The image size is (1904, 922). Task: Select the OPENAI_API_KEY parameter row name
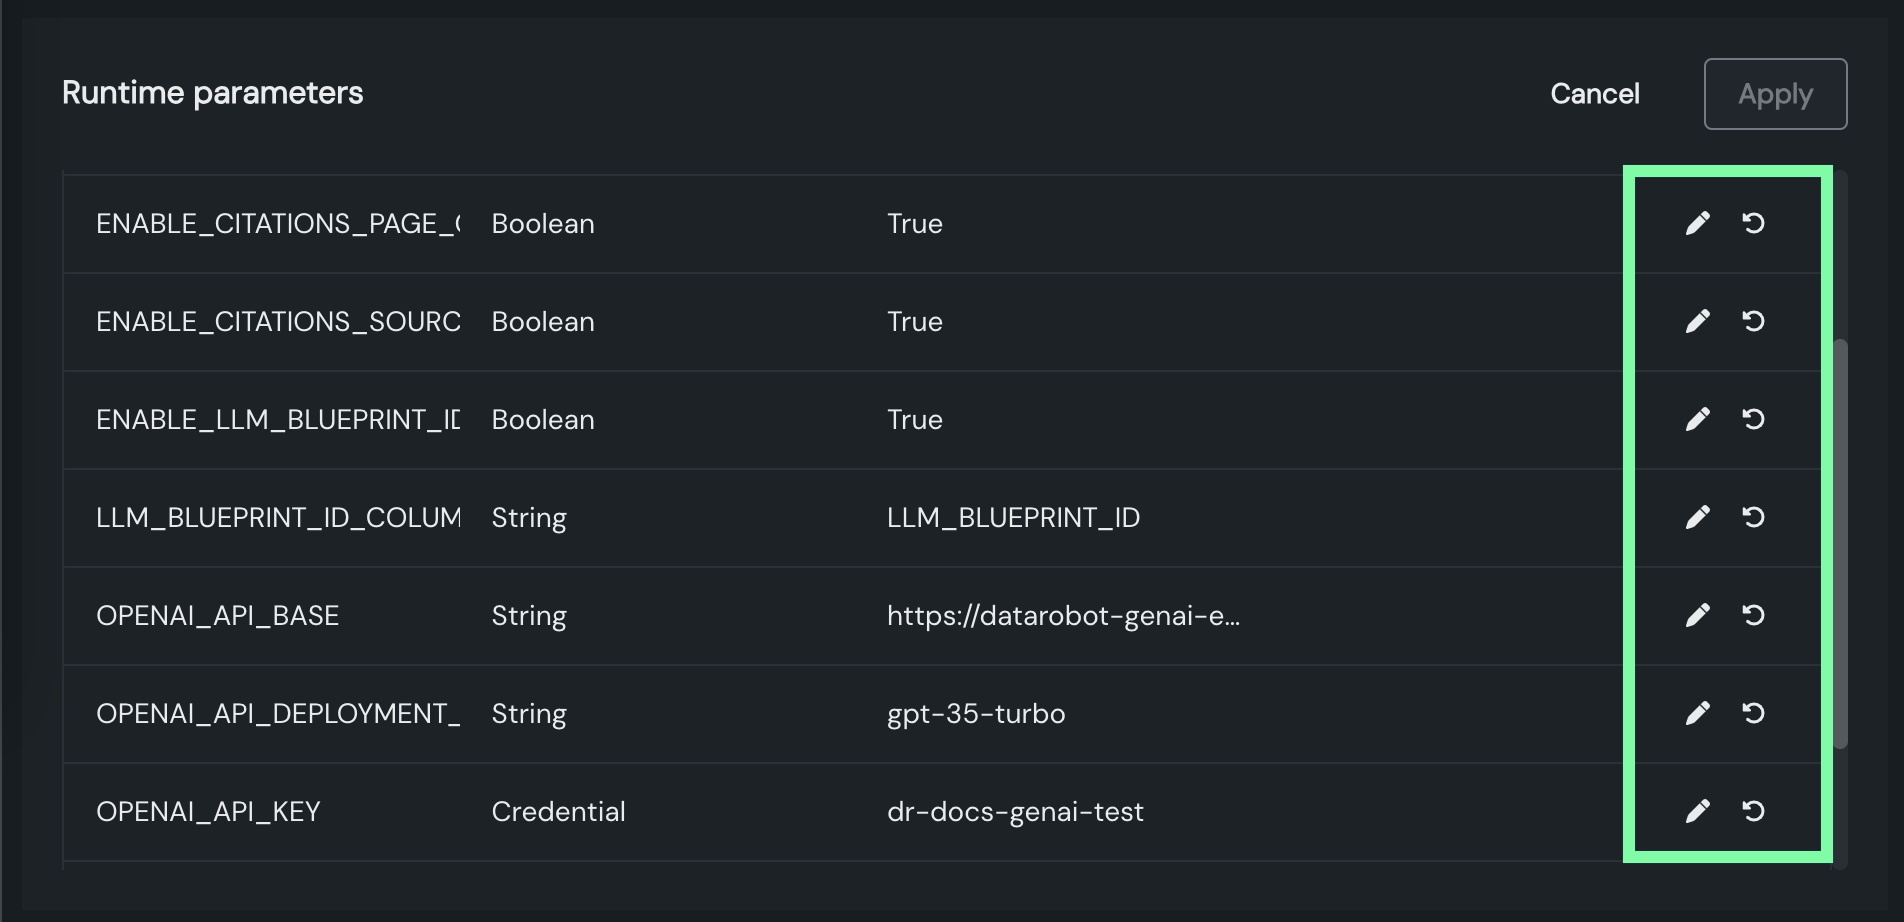pyautogui.click(x=208, y=811)
